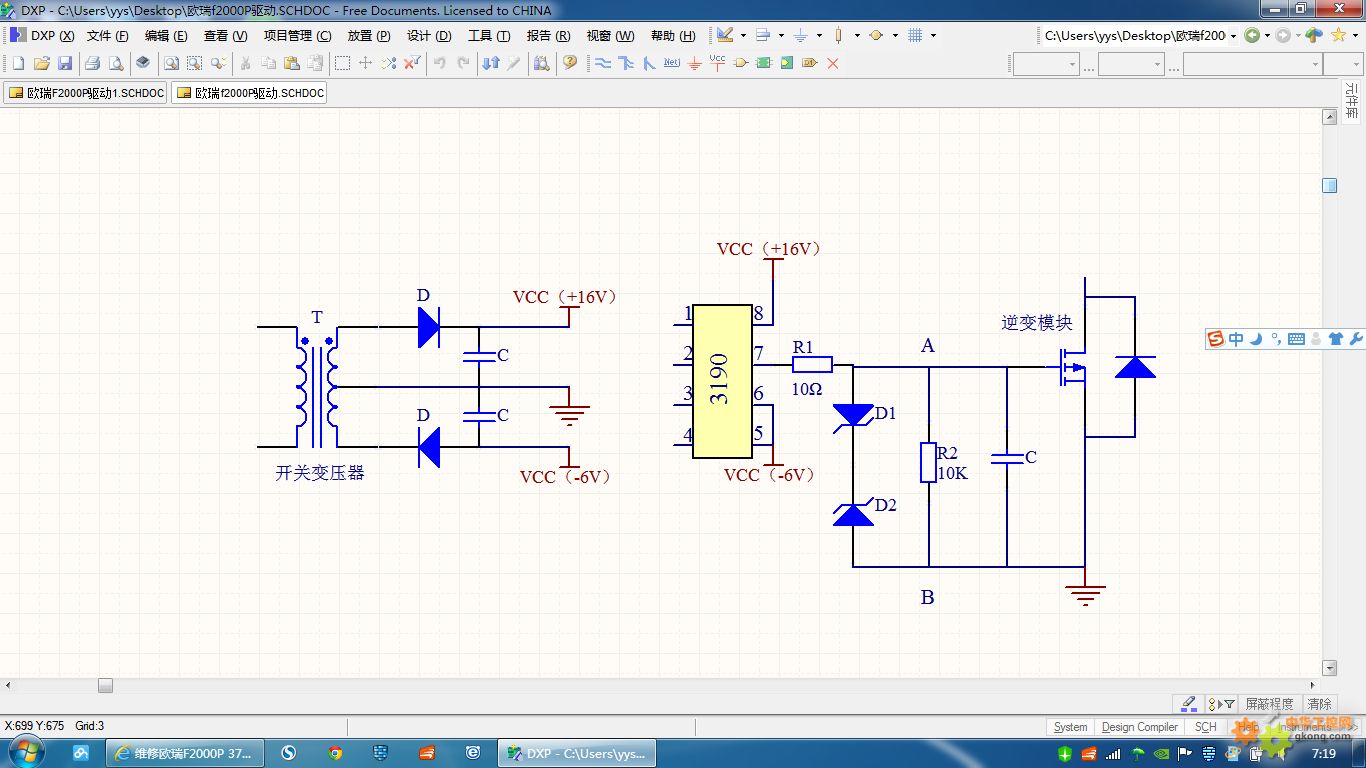This screenshot has height=768, width=1366.
Task: Select the Place Bus tool
Action: [x=626, y=63]
